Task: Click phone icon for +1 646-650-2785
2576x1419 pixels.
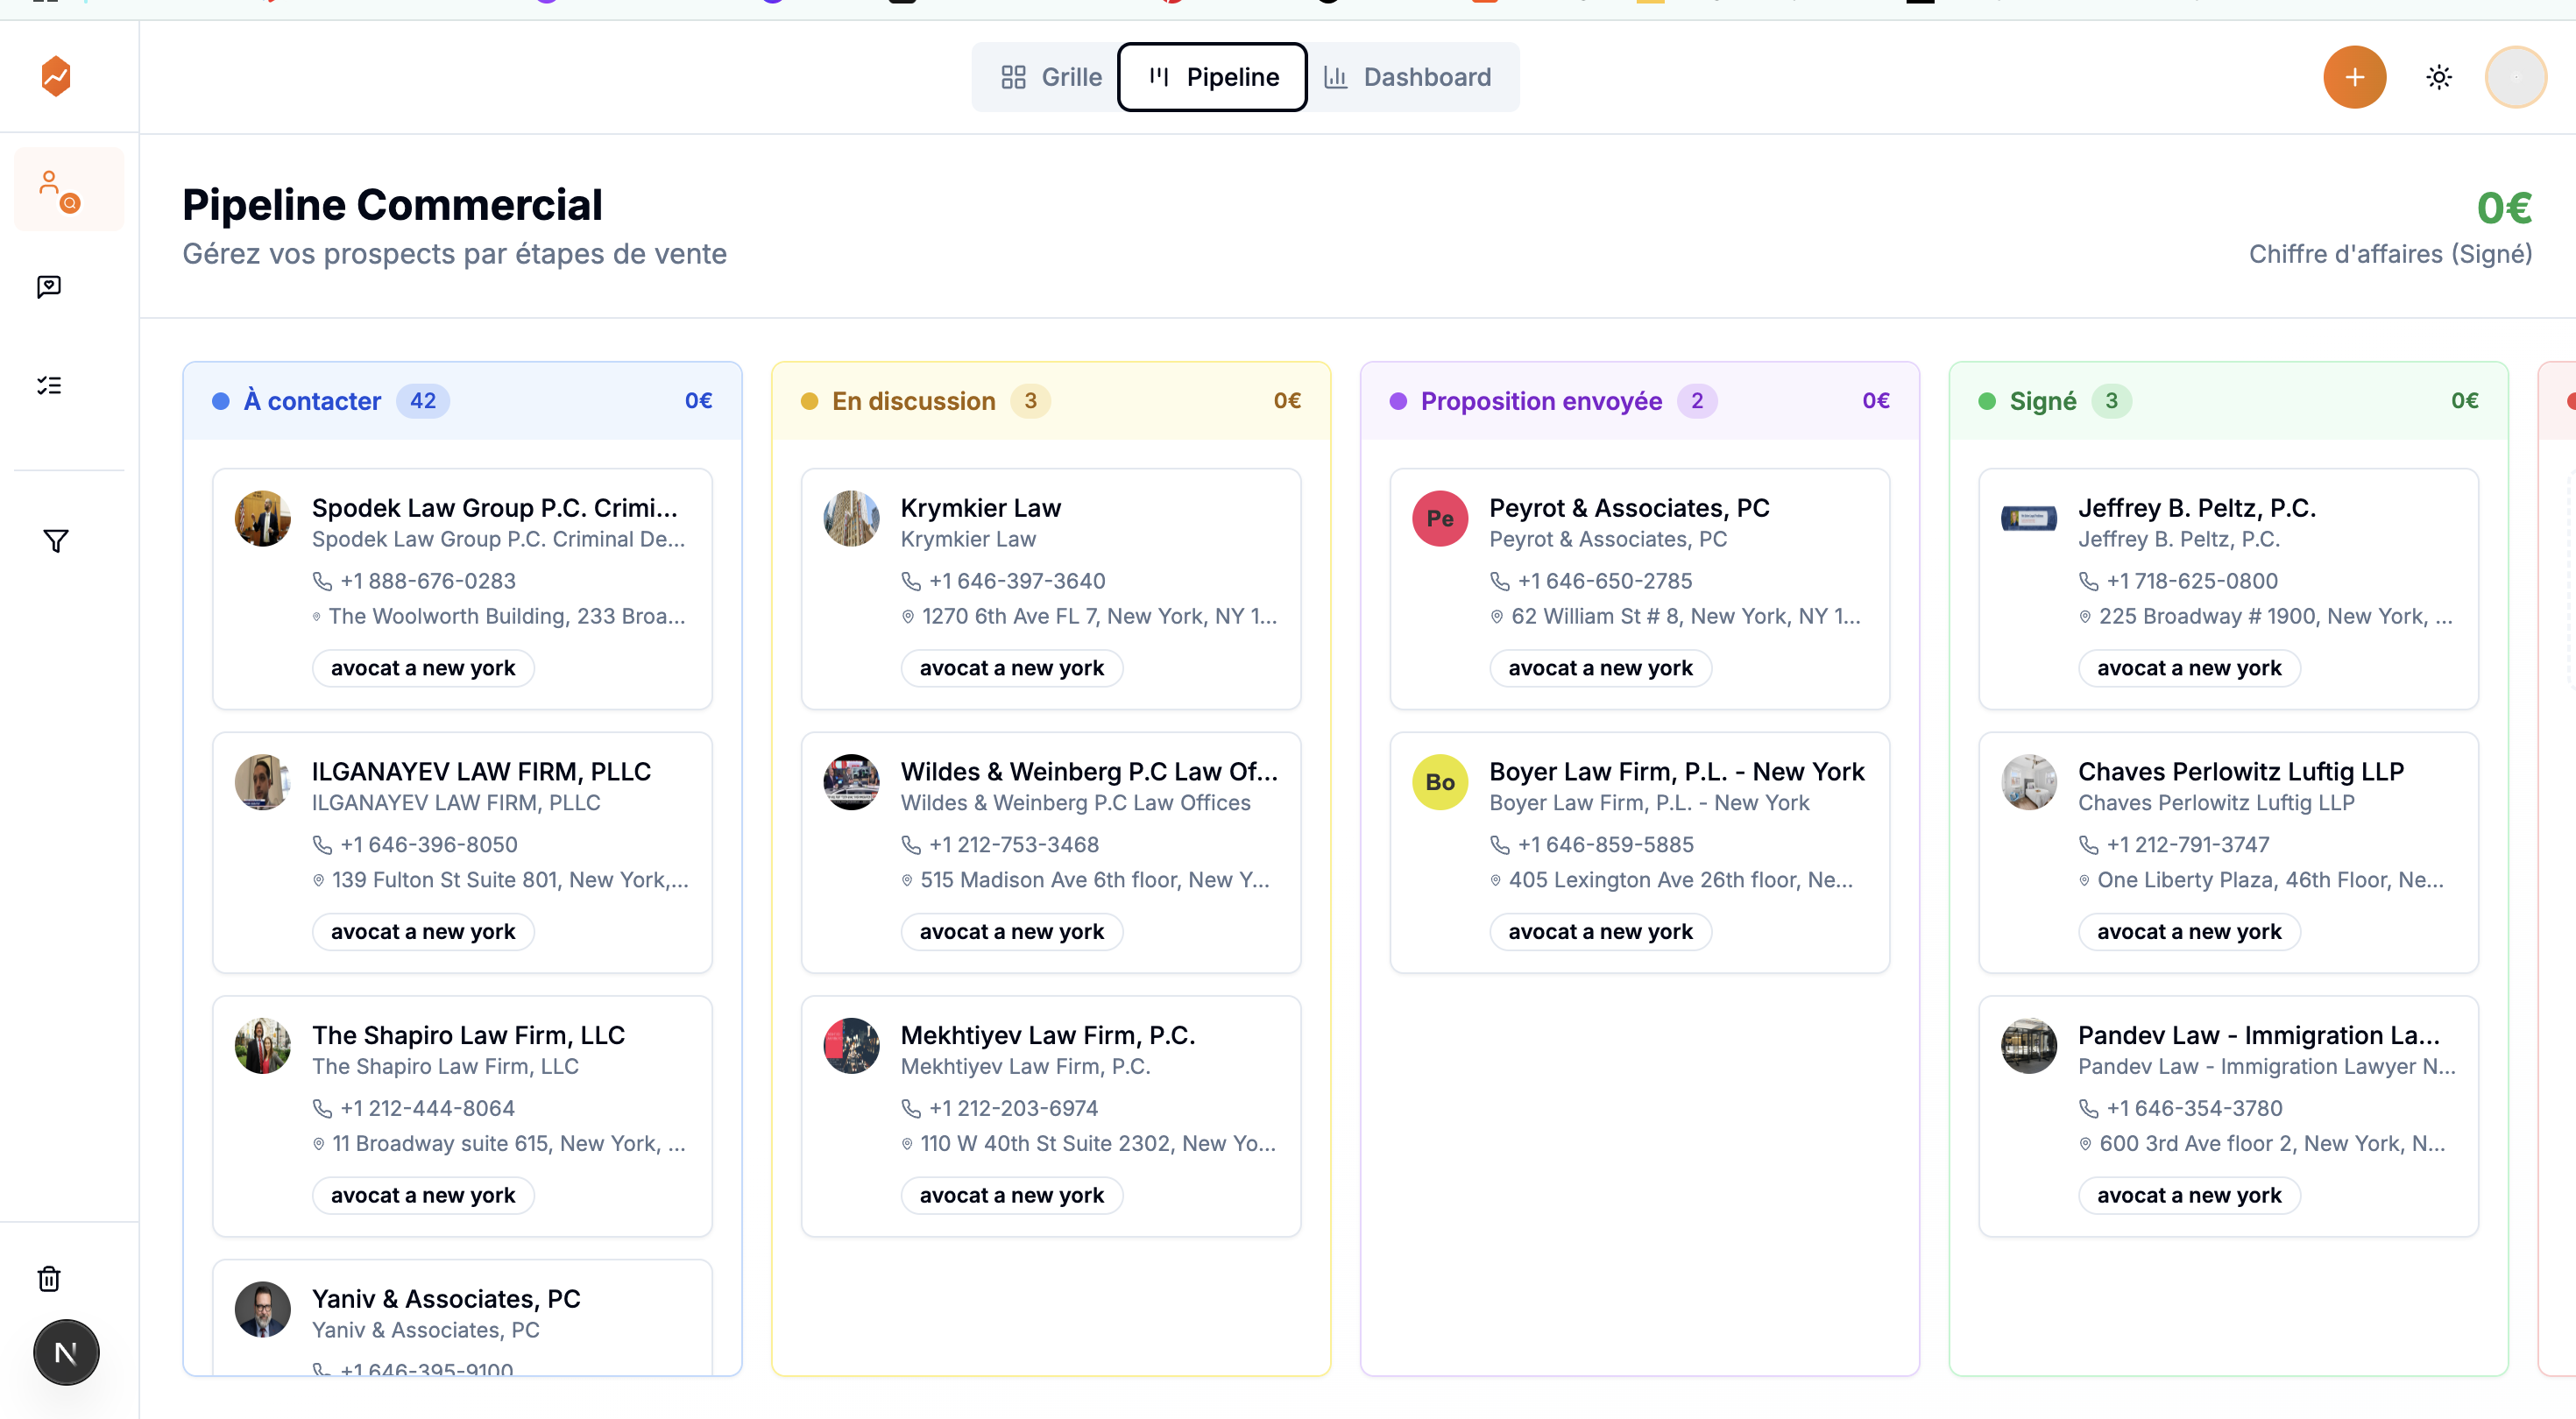Action: coord(1500,581)
